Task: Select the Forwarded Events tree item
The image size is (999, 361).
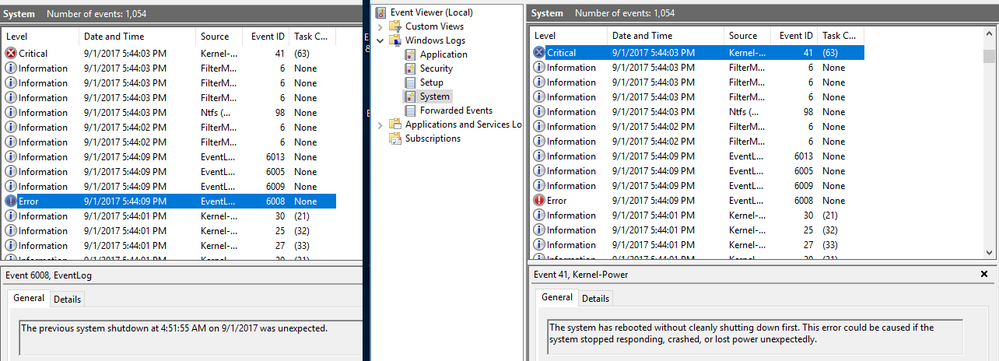Action: (x=456, y=110)
